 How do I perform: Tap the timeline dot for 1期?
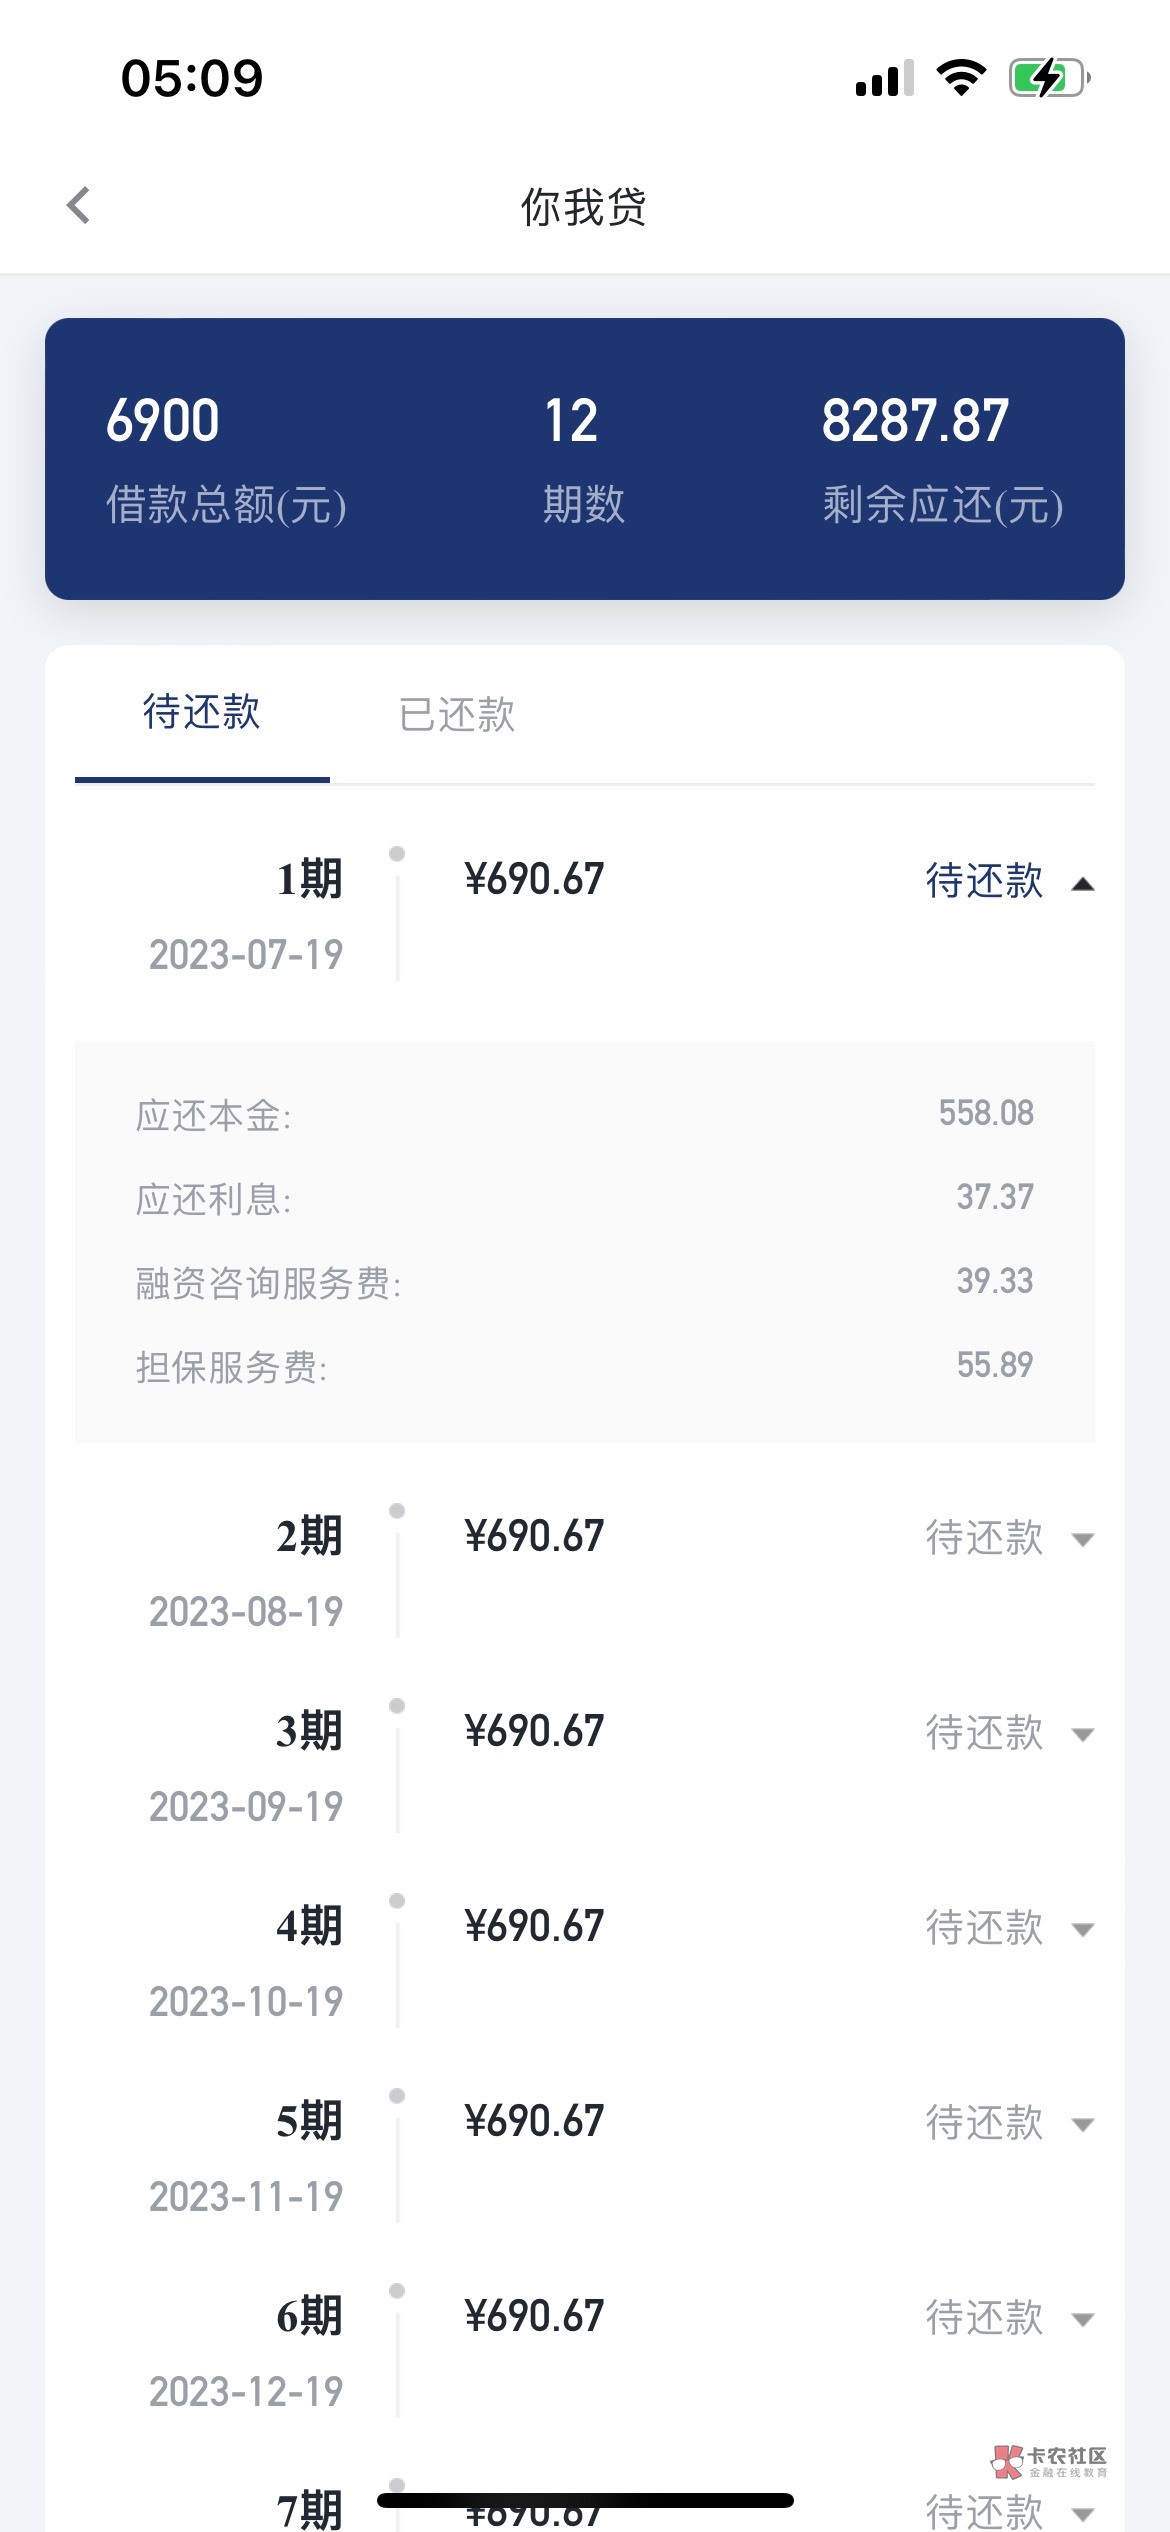click(397, 854)
